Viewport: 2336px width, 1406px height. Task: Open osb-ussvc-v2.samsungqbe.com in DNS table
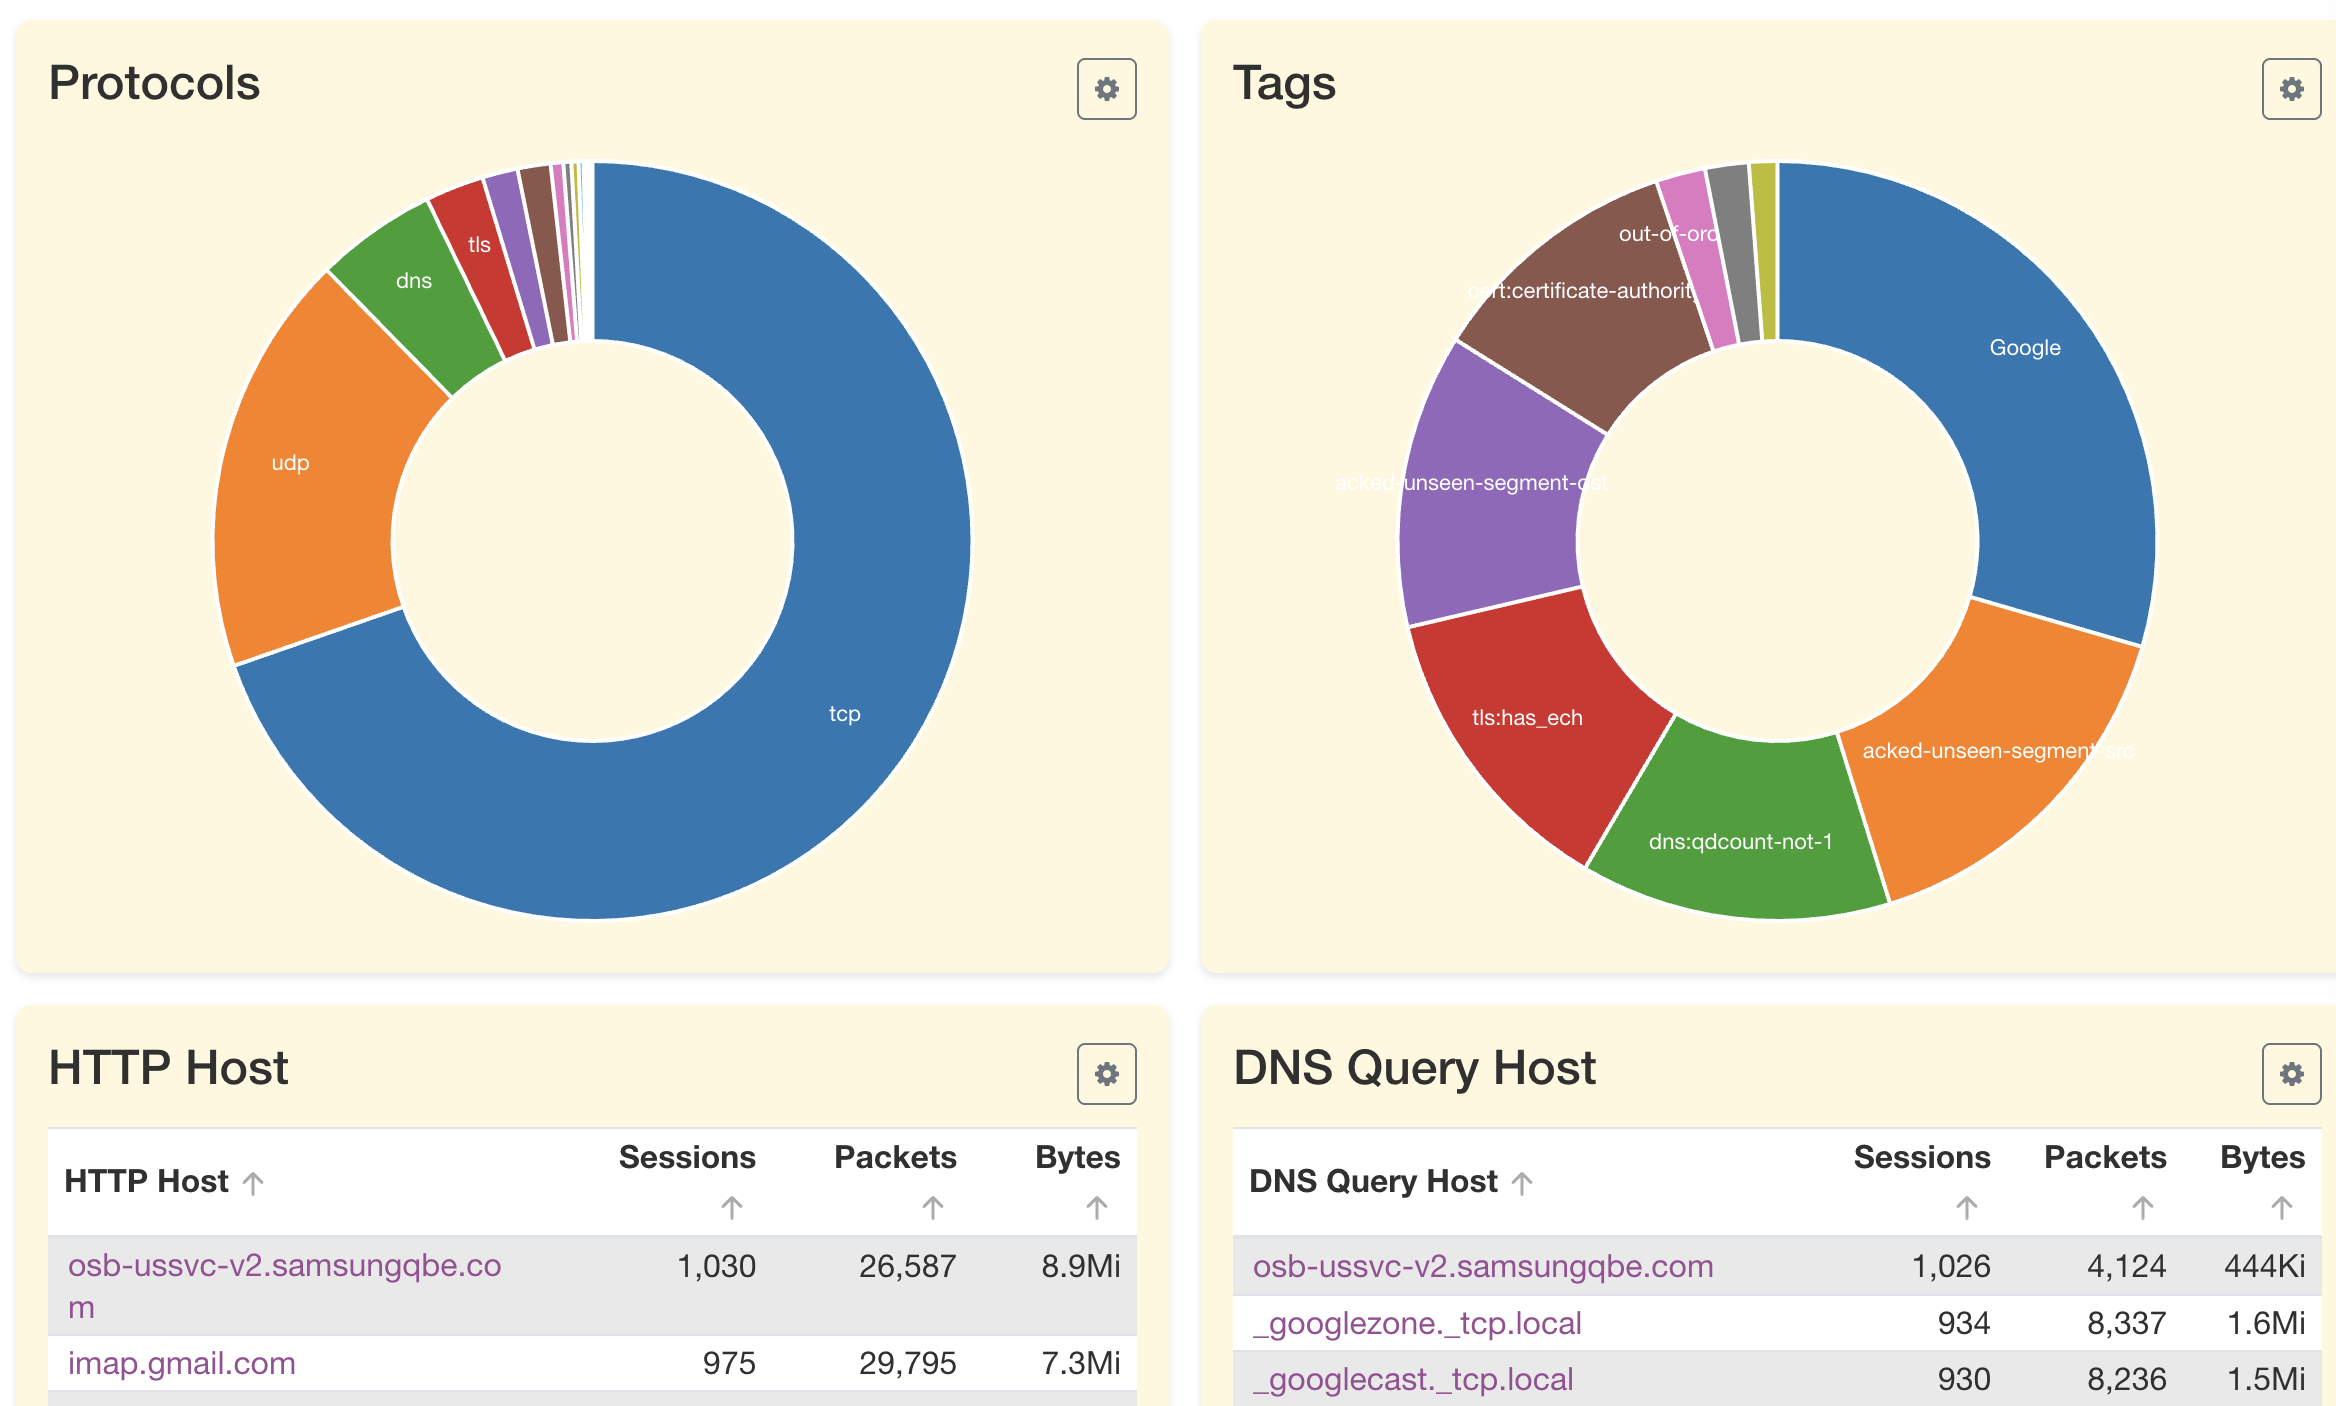[x=1483, y=1266]
